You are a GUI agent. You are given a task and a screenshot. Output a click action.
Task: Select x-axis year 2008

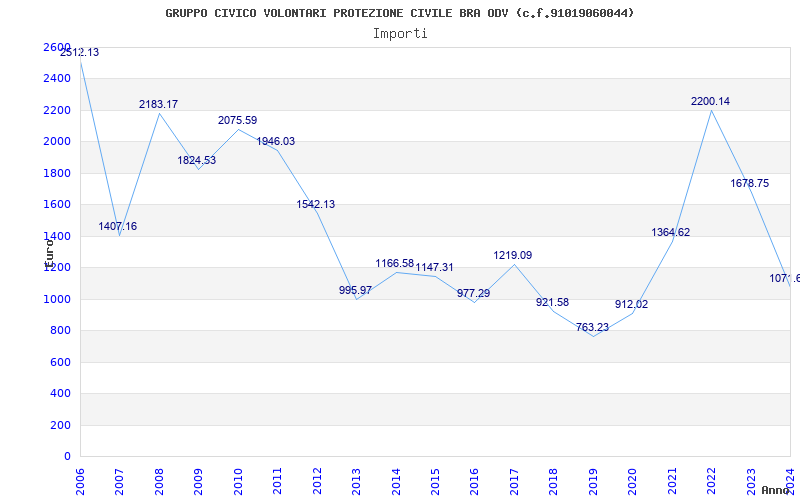point(159,482)
